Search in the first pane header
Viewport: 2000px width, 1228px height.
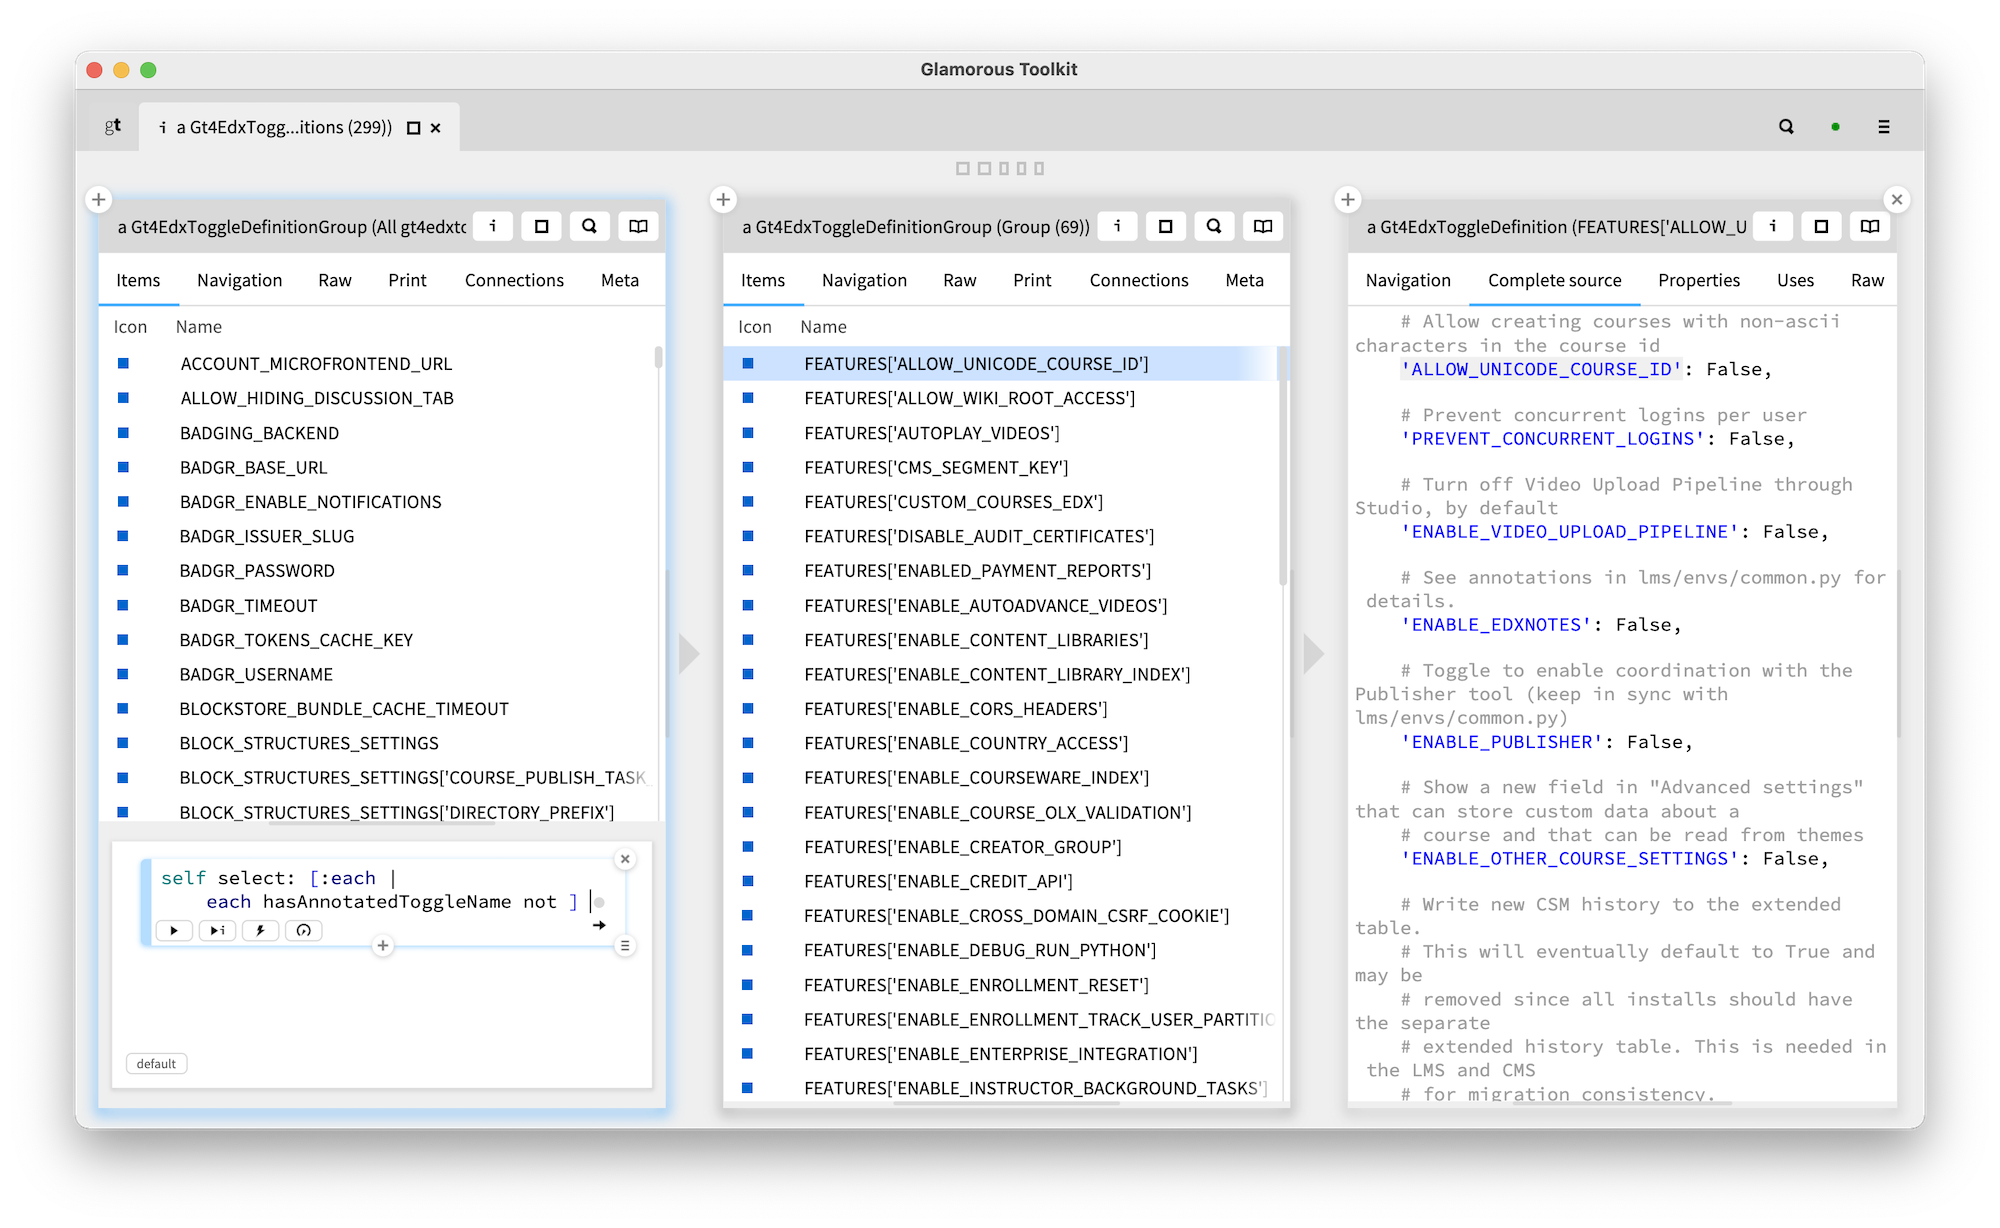(590, 226)
